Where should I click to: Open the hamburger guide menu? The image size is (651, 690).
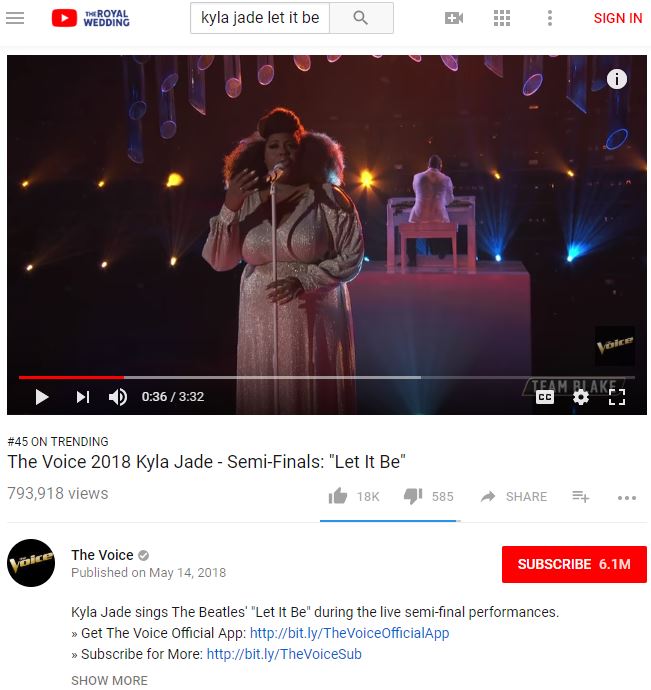(15, 18)
